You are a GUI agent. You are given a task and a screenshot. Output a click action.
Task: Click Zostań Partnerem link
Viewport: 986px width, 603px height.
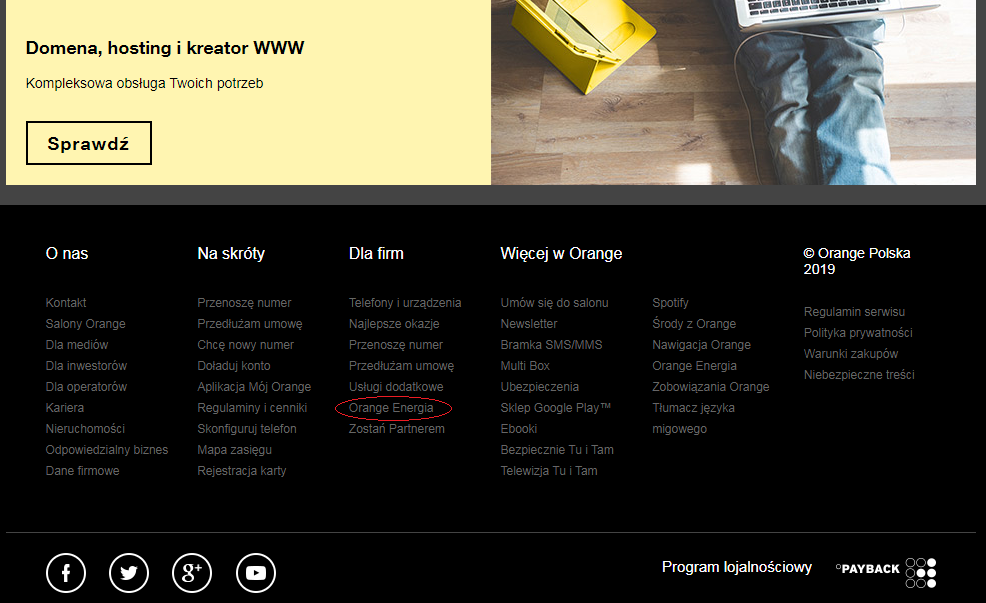[397, 428]
